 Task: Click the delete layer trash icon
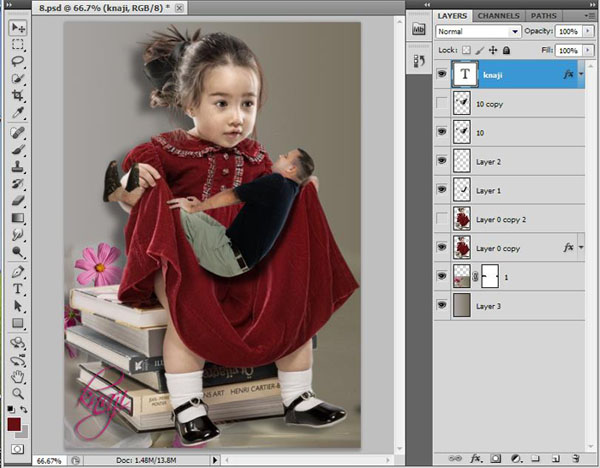click(574, 458)
